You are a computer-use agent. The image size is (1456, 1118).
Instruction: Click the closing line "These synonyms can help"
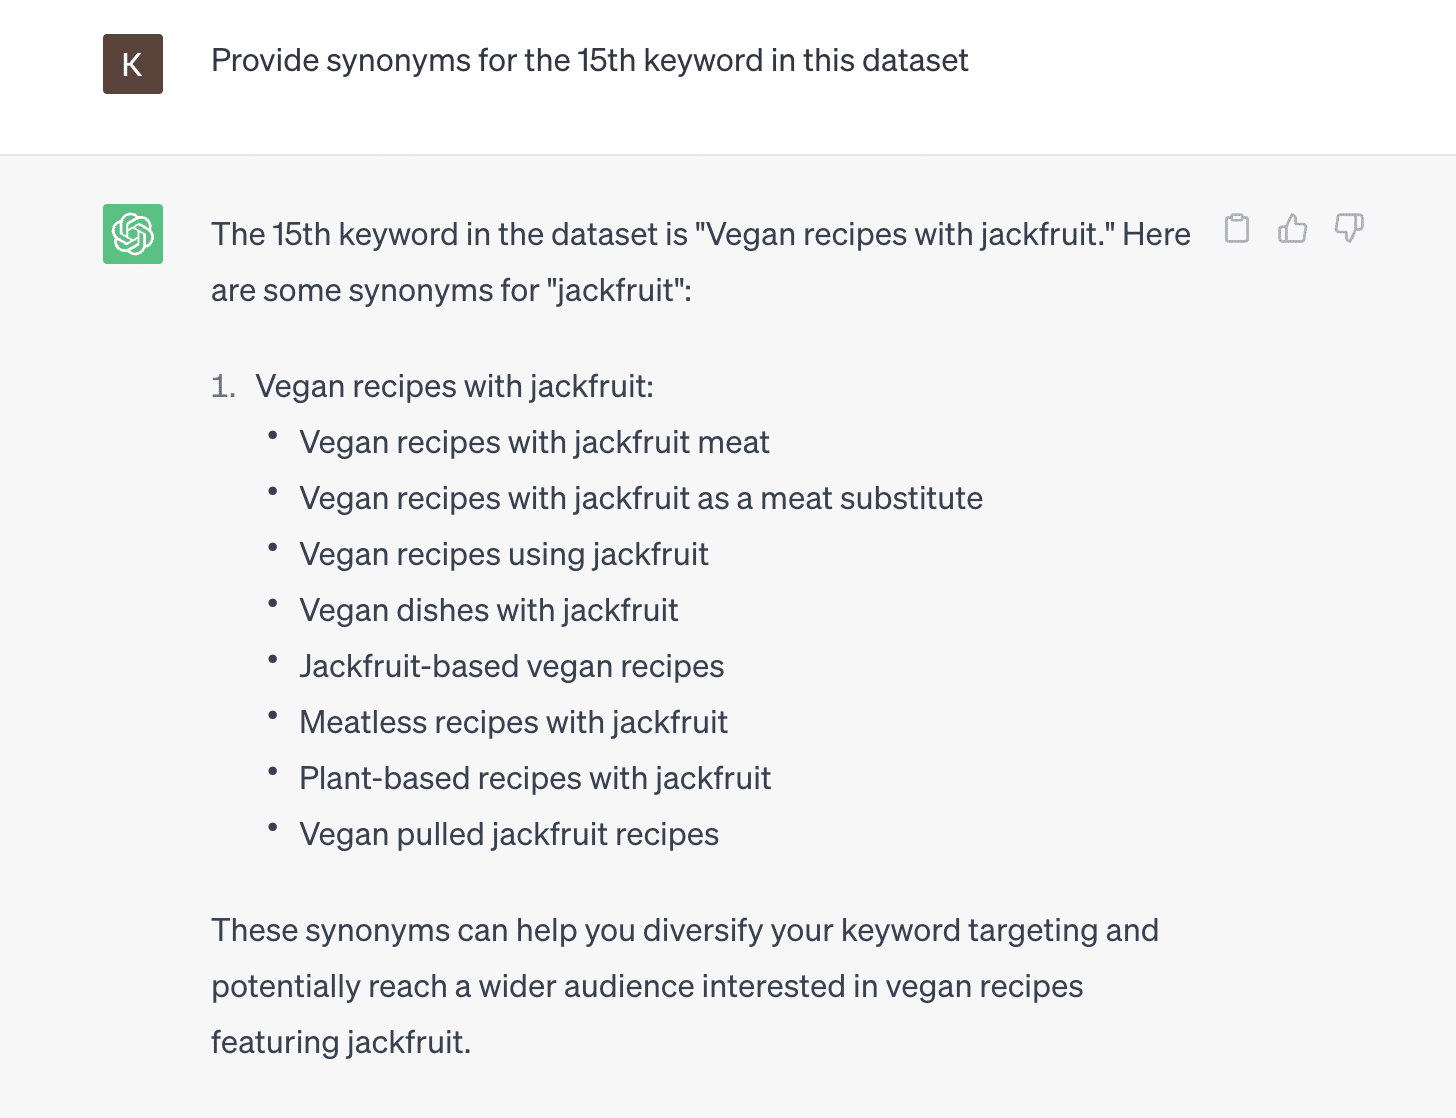(x=684, y=930)
